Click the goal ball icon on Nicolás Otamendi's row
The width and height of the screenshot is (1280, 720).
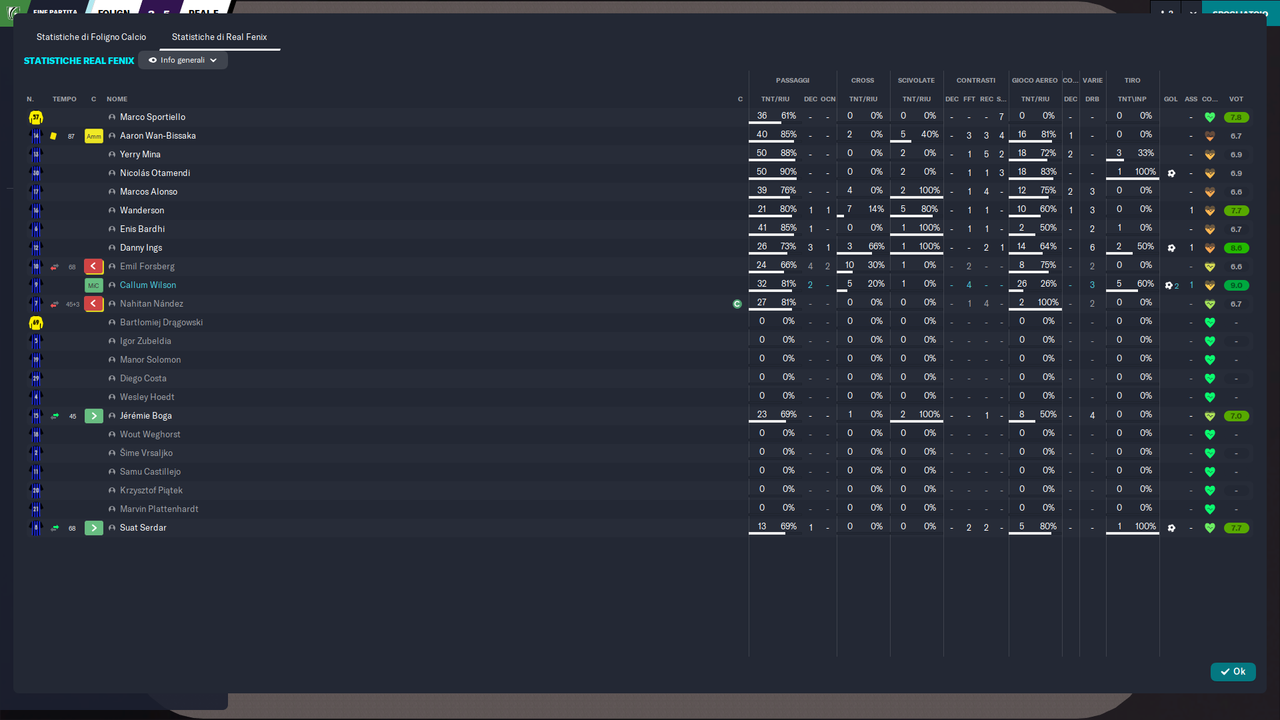click(1171, 173)
